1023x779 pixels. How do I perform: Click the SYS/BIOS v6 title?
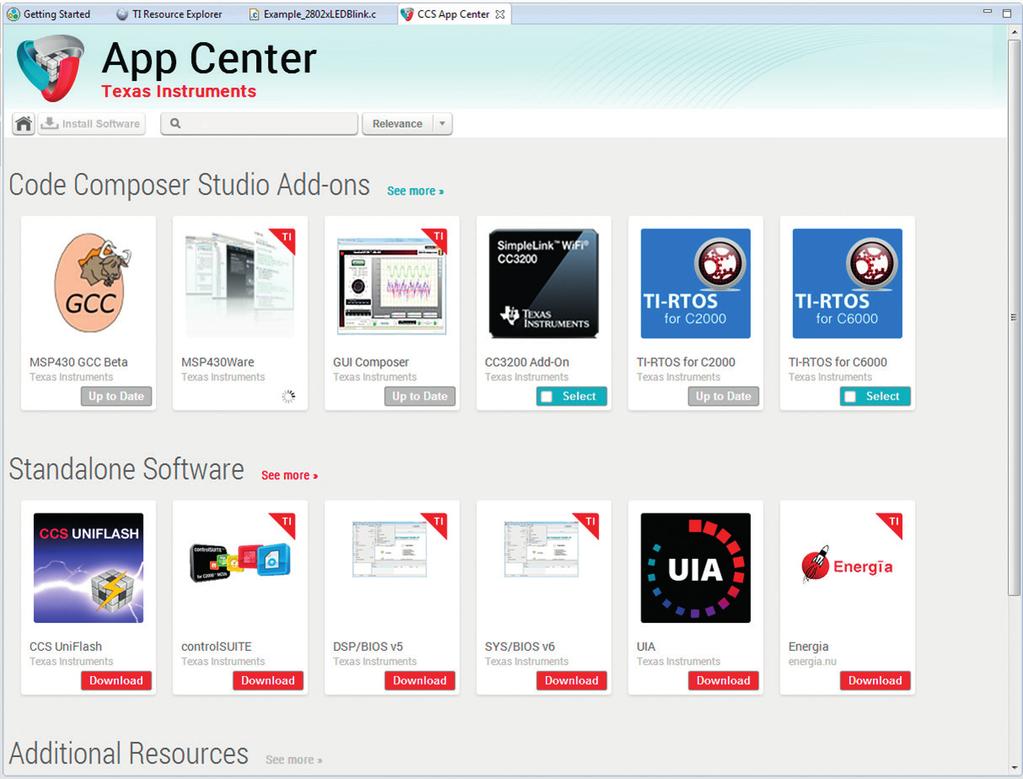[519, 647]
